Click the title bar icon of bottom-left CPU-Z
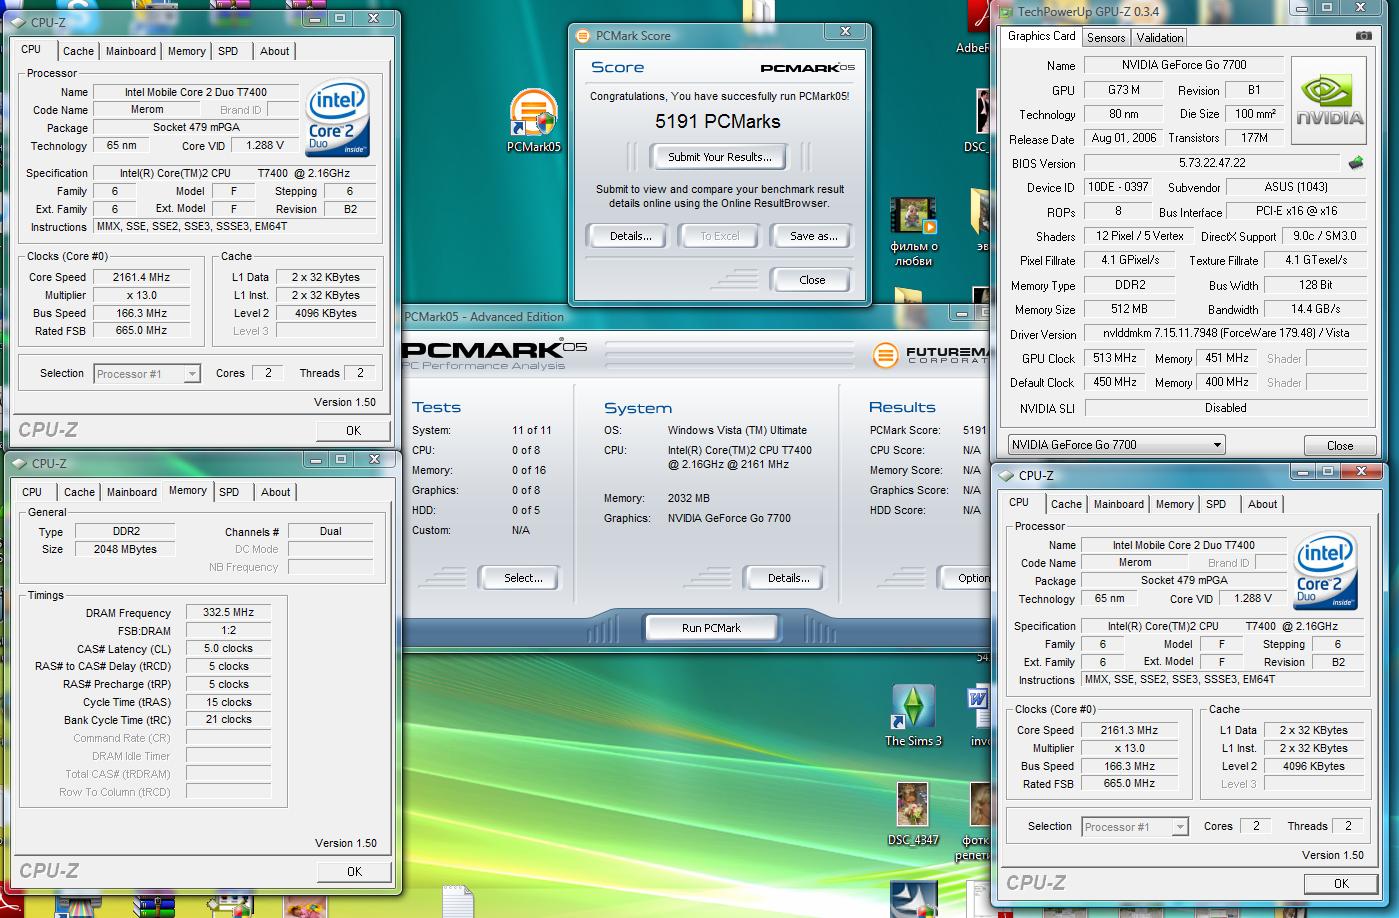Image resolution: width=1399 pixels, height=918 pixels. tap(20, 463)
